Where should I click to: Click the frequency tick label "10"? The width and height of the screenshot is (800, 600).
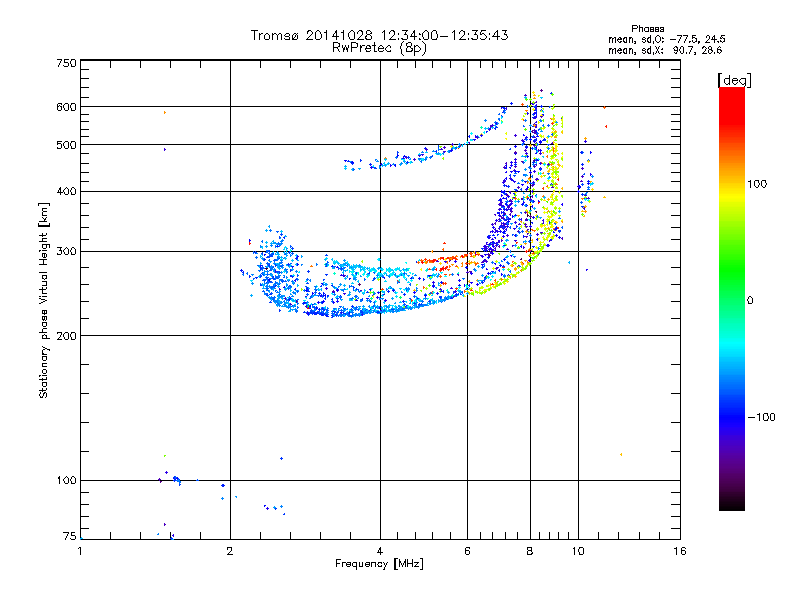click(x=578, y=551)
